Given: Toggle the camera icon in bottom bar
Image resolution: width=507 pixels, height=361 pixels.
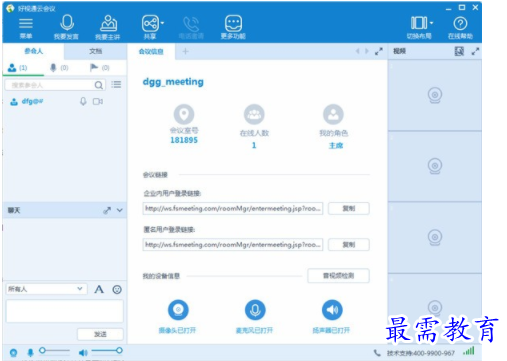Looking at the screenshot, I should tap(13, 352).
